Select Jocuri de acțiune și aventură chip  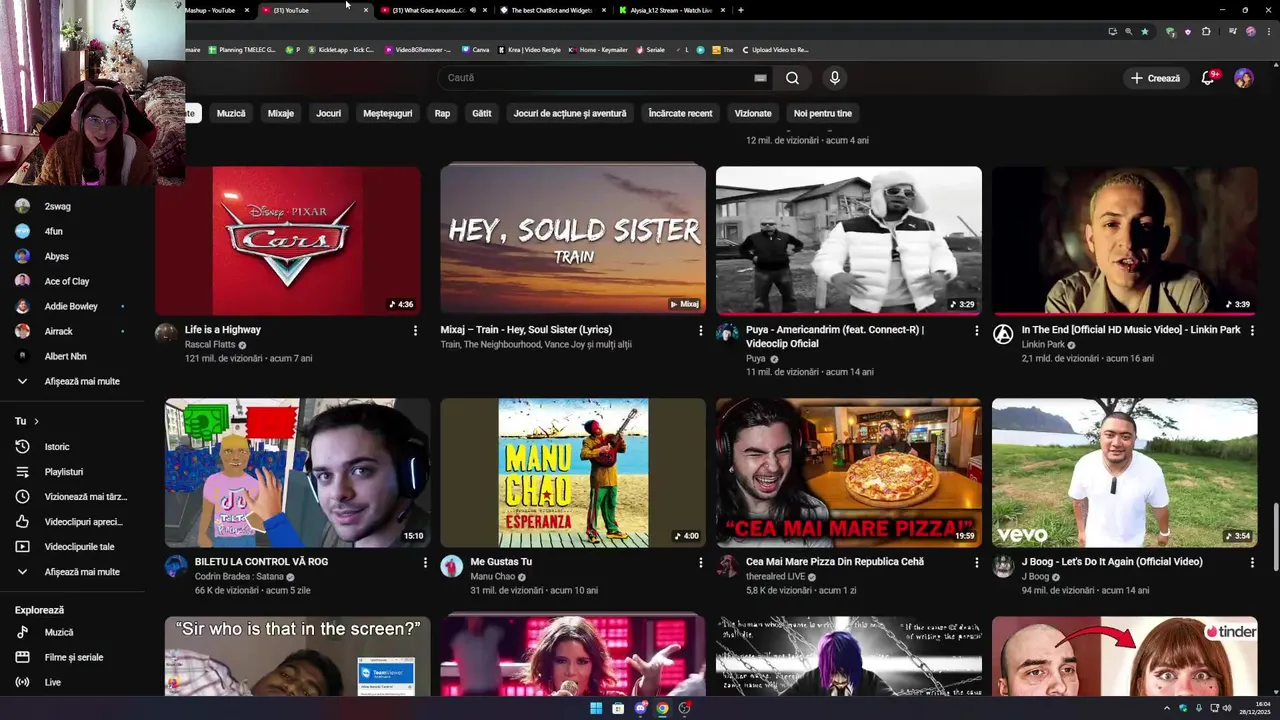click(x=570, y=113)
